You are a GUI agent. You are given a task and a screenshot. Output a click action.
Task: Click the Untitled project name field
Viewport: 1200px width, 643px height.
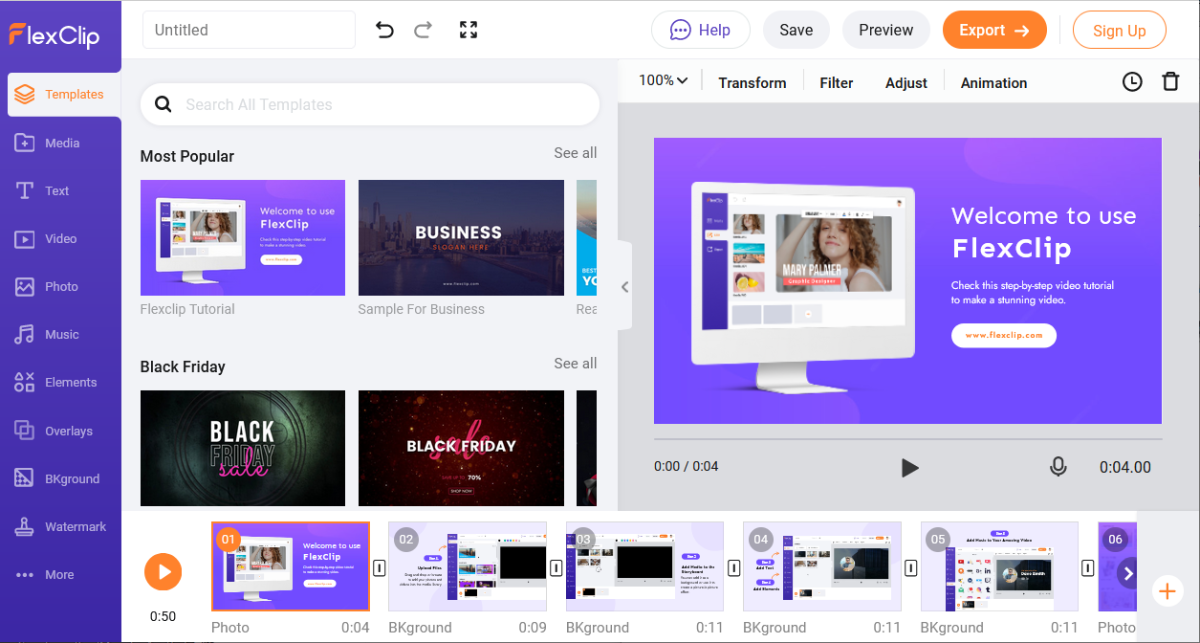tap(249, 30)
